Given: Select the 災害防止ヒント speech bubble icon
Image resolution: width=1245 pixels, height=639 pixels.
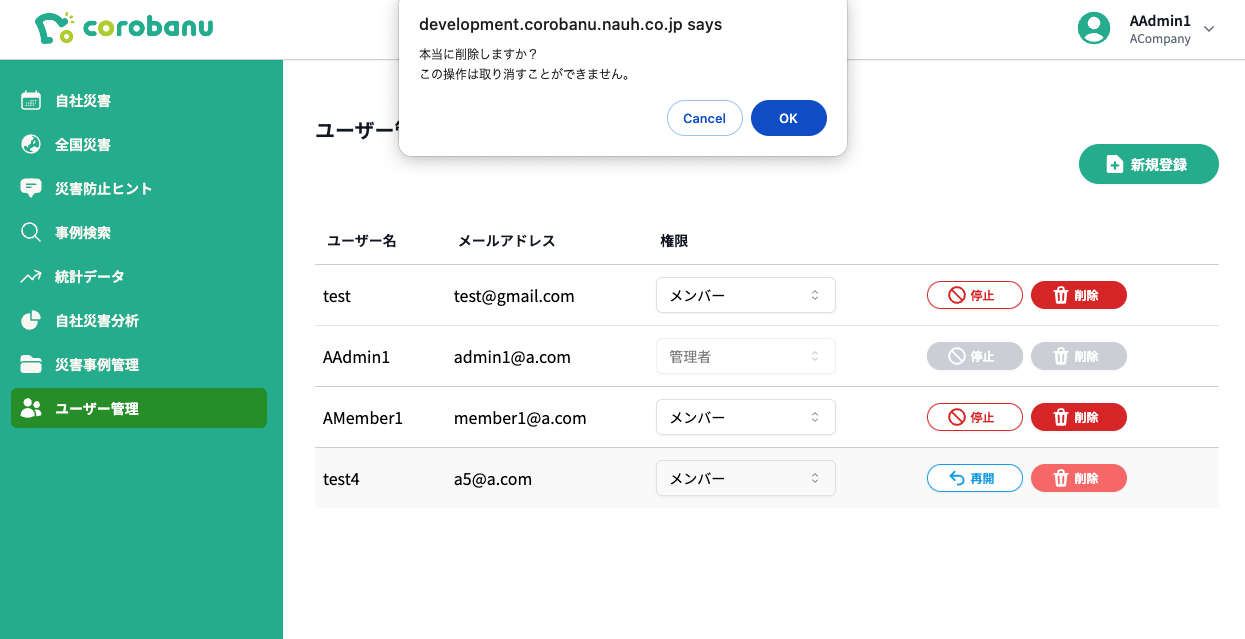Looking at the screenshot, I should point(31,188).
